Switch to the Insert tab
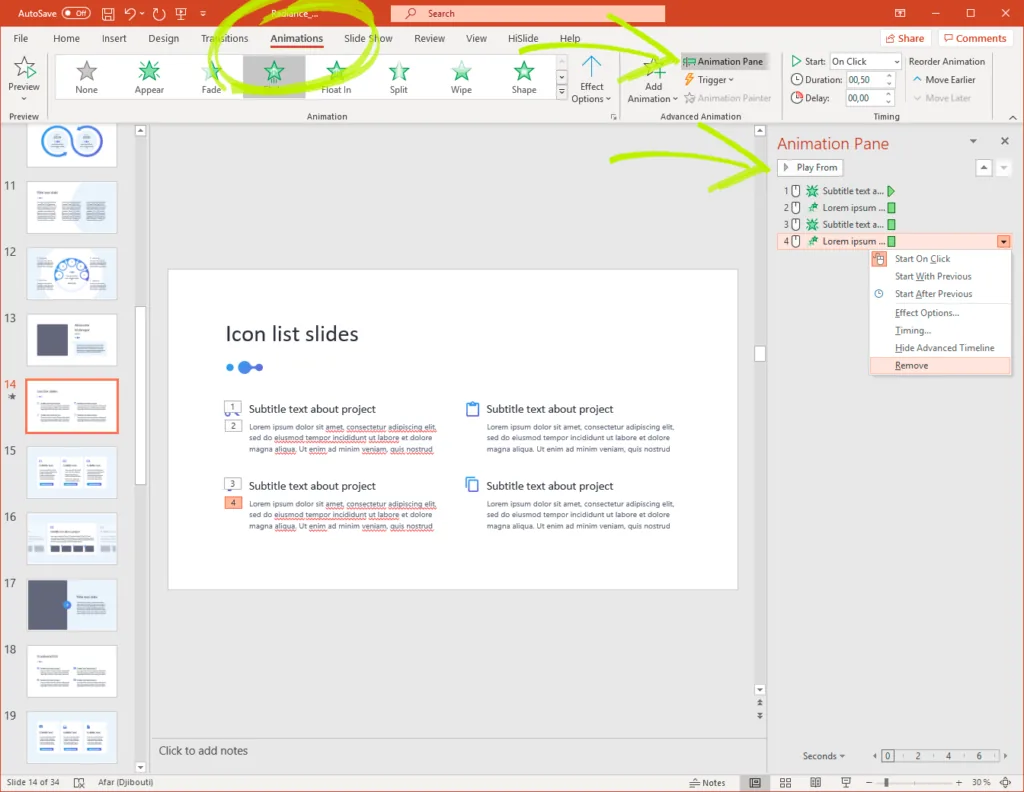Viewport: 1024px width, 792px height. pyautogui.click(x=114, y=39)
